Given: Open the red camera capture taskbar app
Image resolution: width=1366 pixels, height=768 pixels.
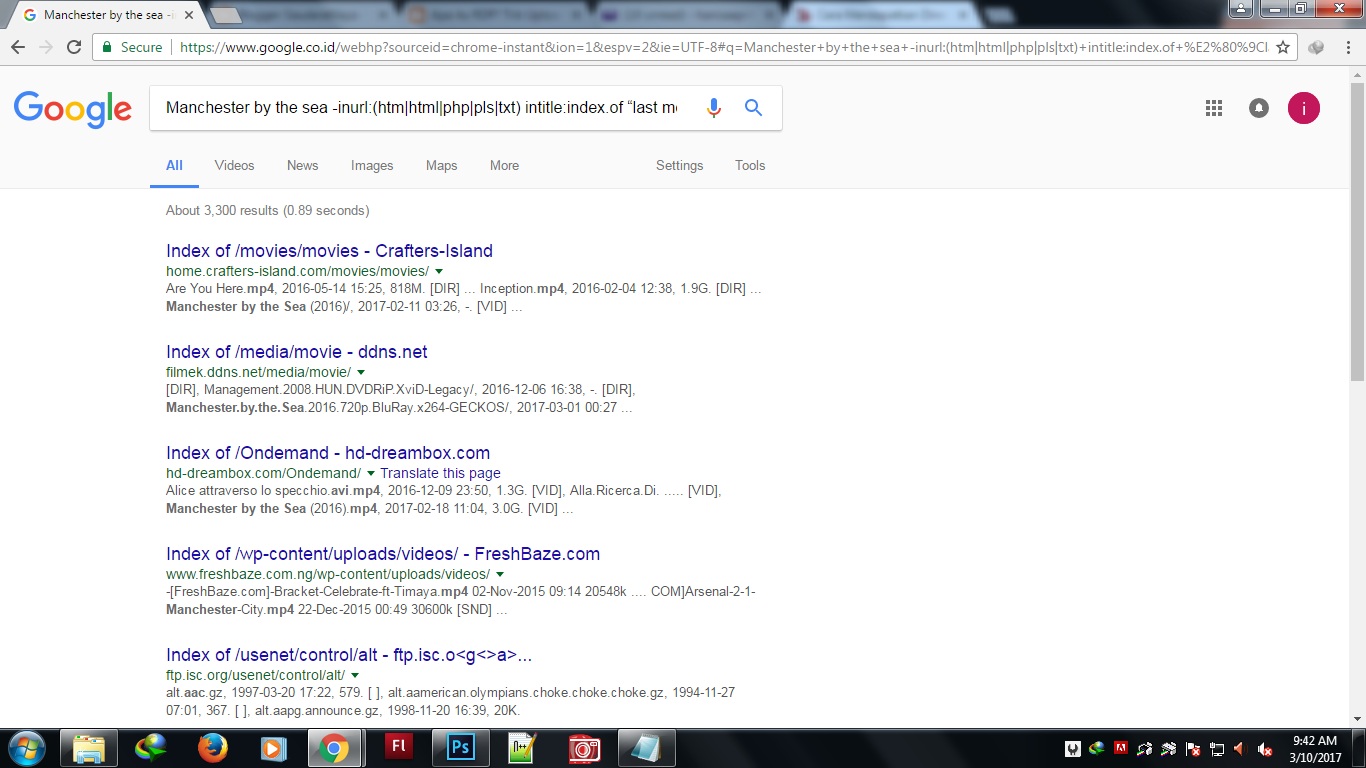Looking at the screenshot, I should pos(585,748).
